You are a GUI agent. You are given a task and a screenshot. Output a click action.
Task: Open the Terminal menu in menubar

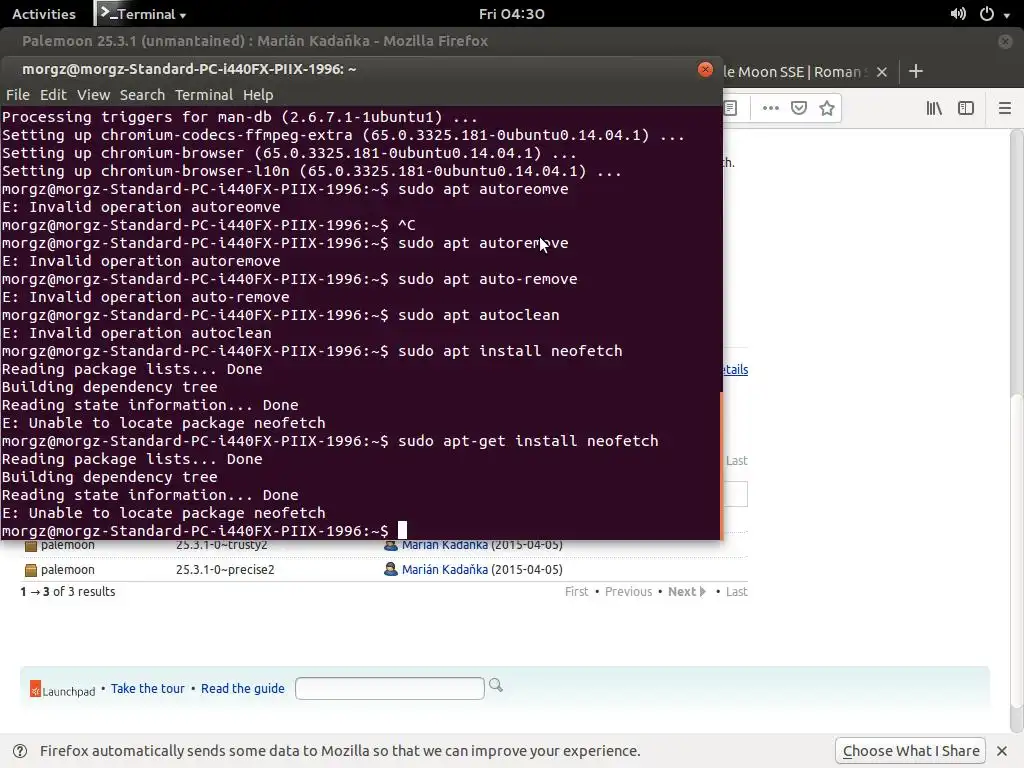pyautogui.click(x=204, y=95)
